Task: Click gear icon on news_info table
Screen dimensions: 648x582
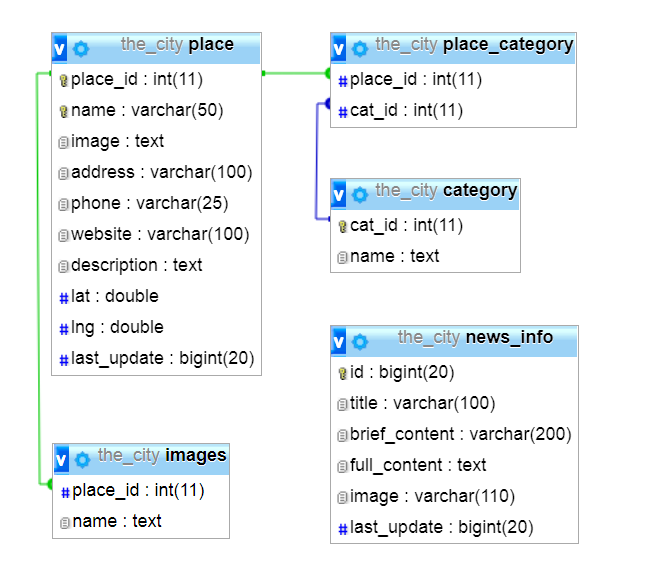Action: coord(360,341)
